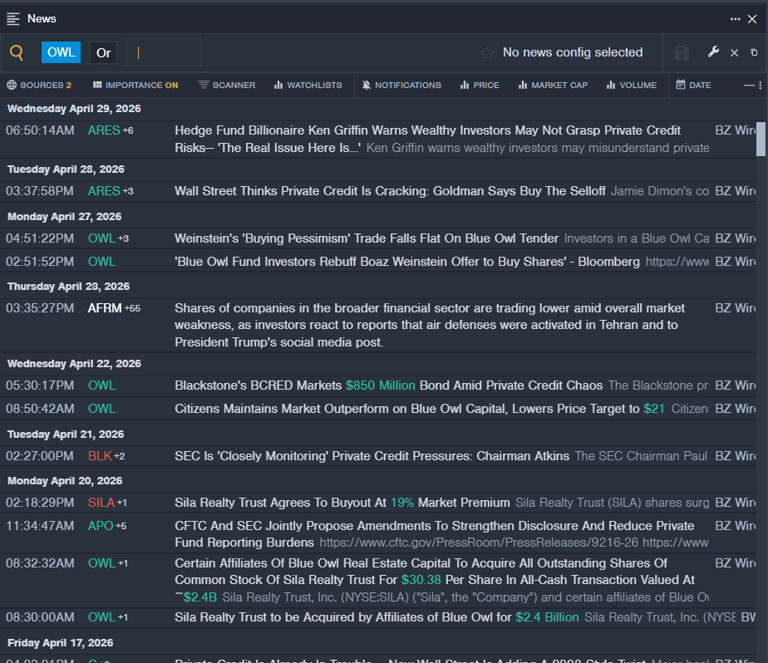
Task: Open the three-dot panel options menu
Action: coord(736,19)
